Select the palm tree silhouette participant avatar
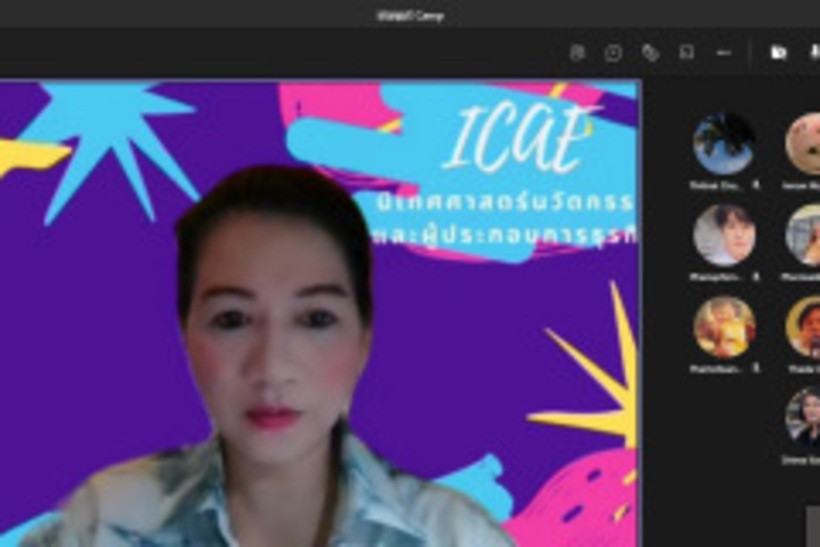820x547 pixels. point(724,143)
